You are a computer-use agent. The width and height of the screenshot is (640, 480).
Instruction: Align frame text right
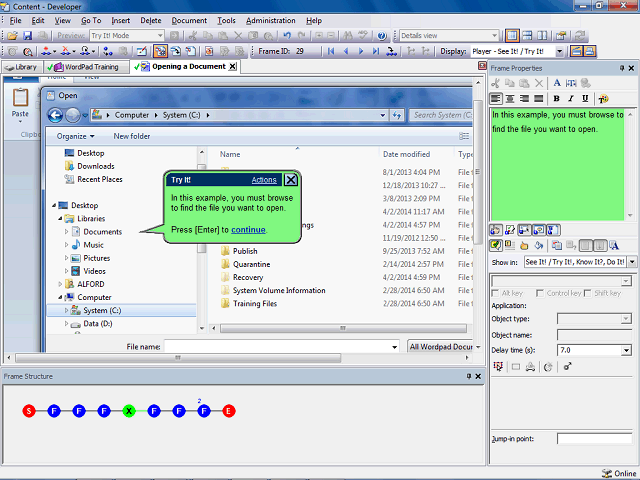[x=524, y=98]
